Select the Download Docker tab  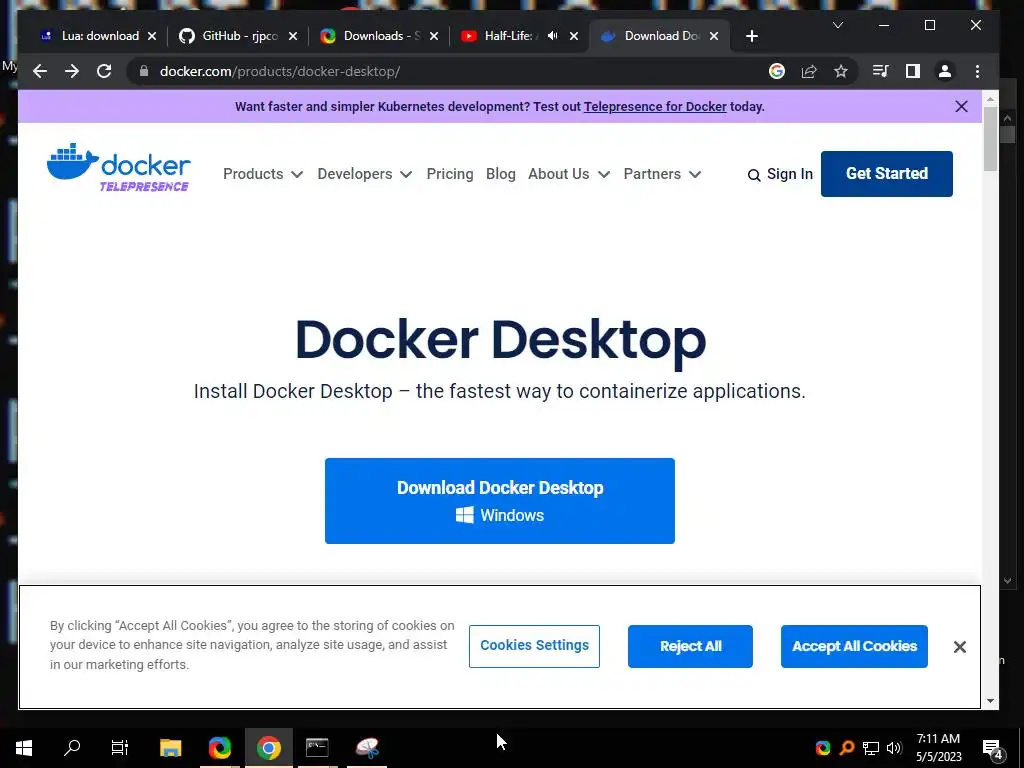[x=661, y=36]
